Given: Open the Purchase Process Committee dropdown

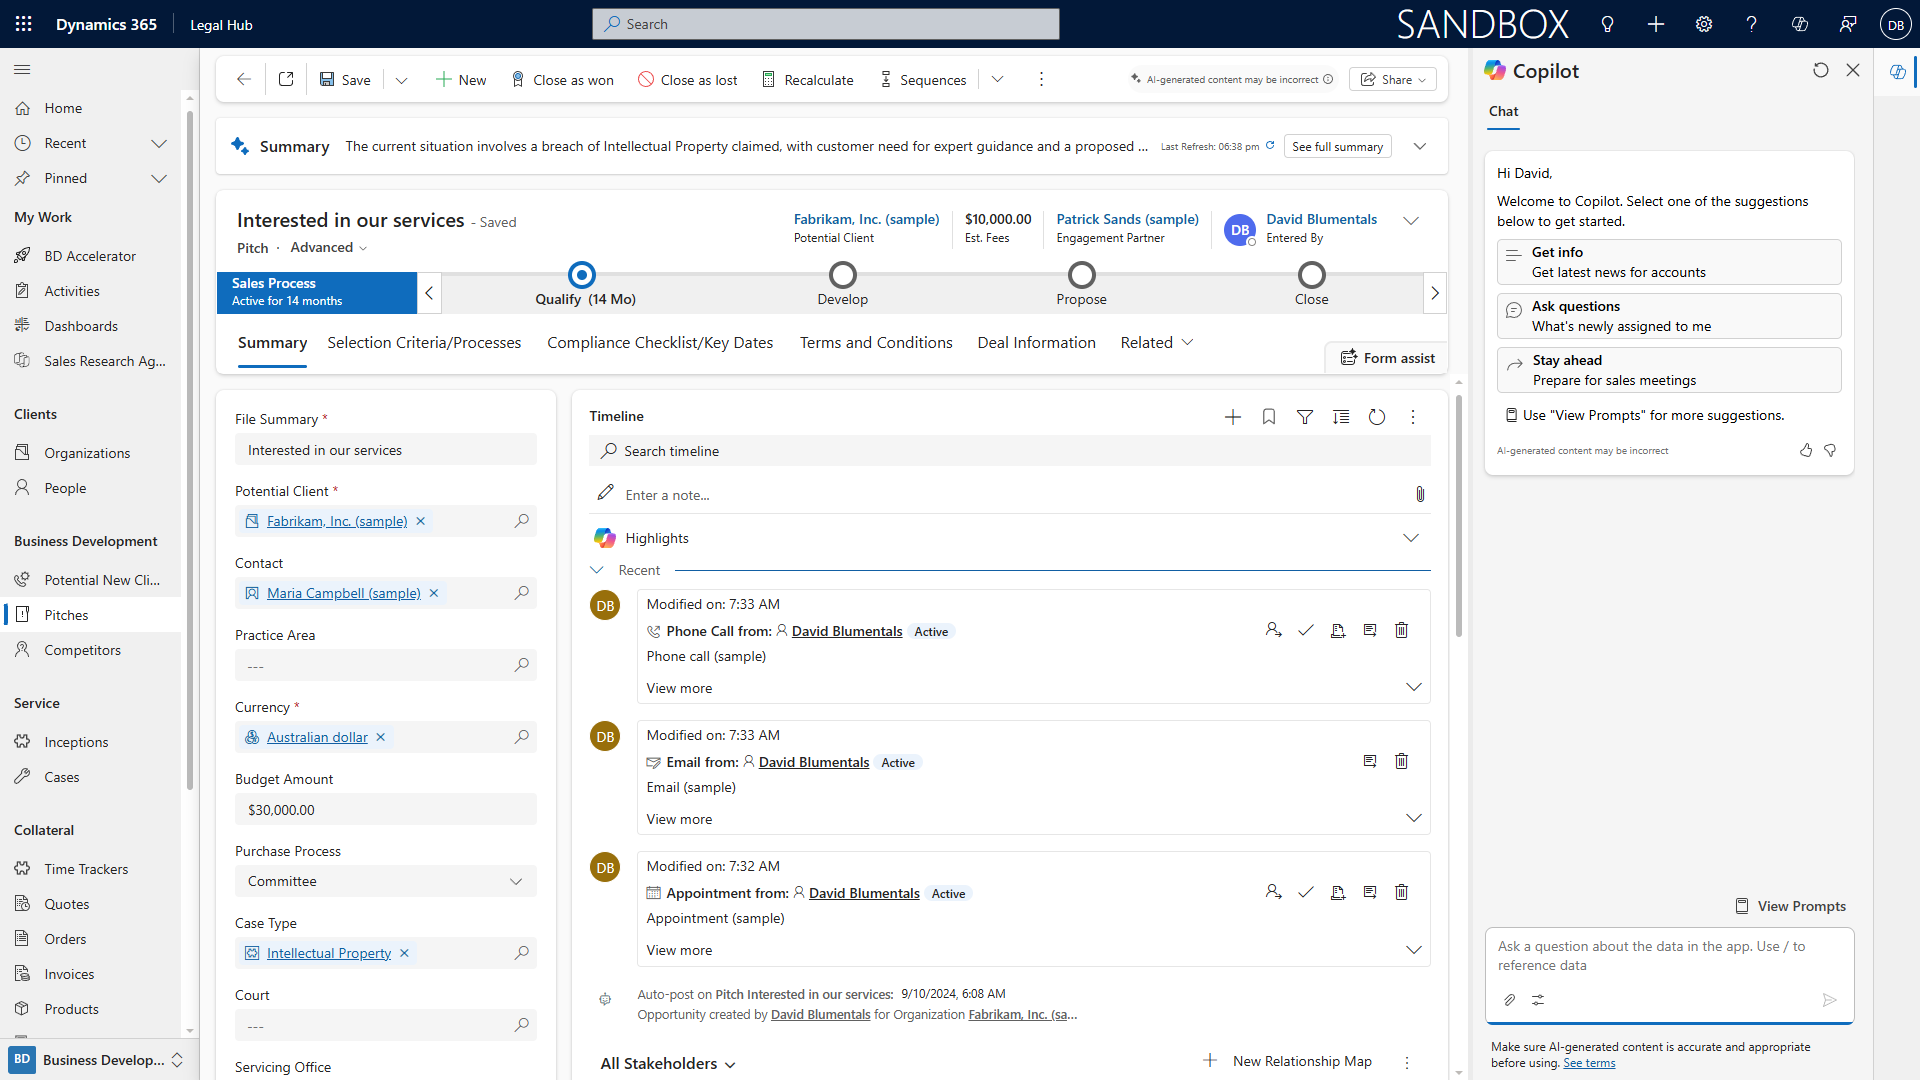Looking at the screenshot, I should point(386,881).
